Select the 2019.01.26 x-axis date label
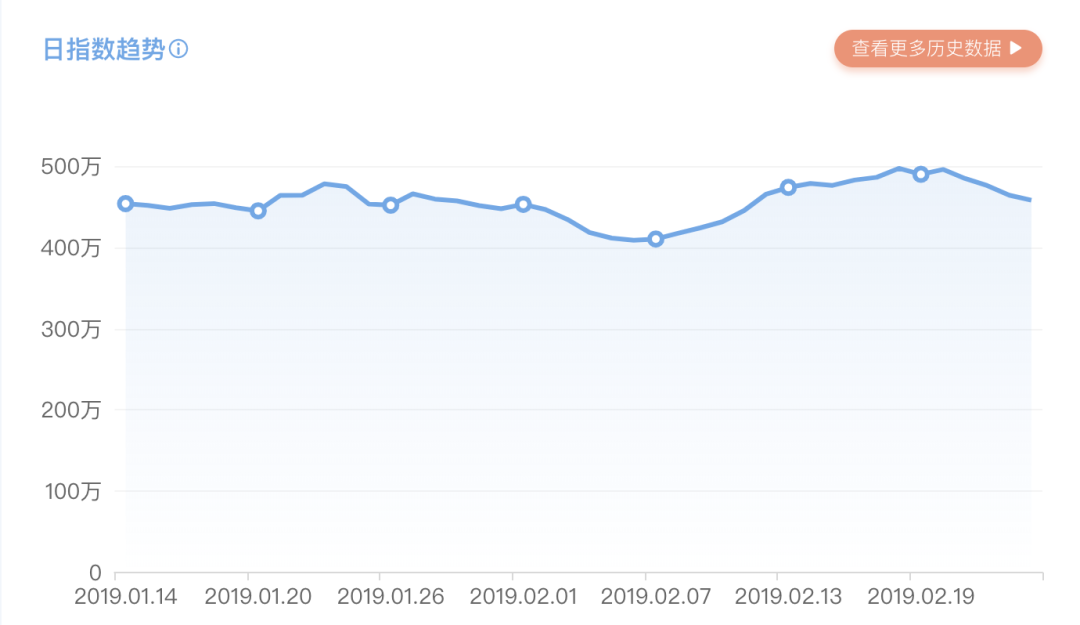The width and height of the screenshot is (1080, 625). pyautogui.click(x=391, y=597)
